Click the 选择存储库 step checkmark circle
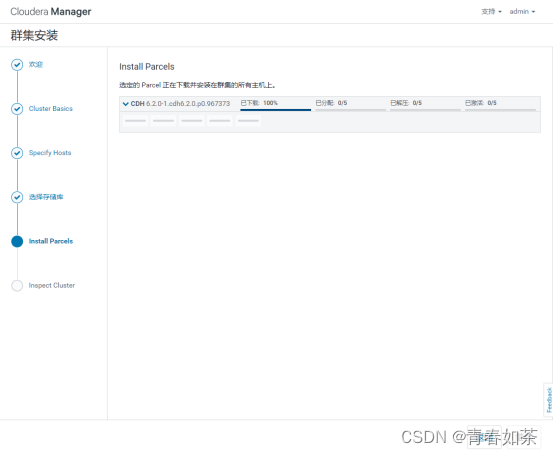 (17, 197)
